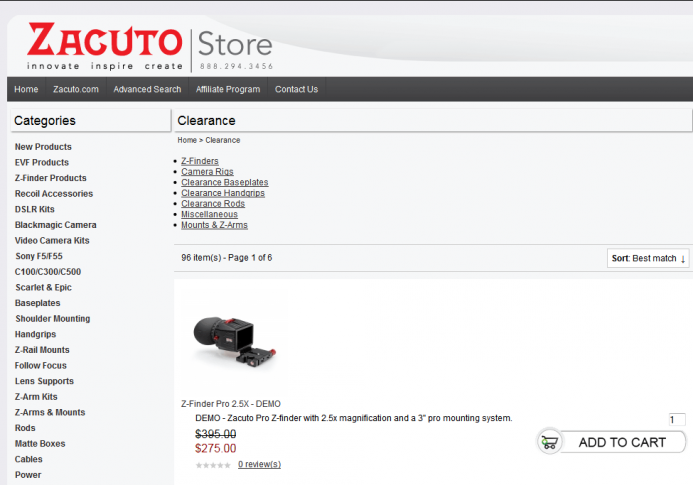Open the Miscellaneous subcategory link
Screen dimensions: 693x485
(x=209, y=214)
